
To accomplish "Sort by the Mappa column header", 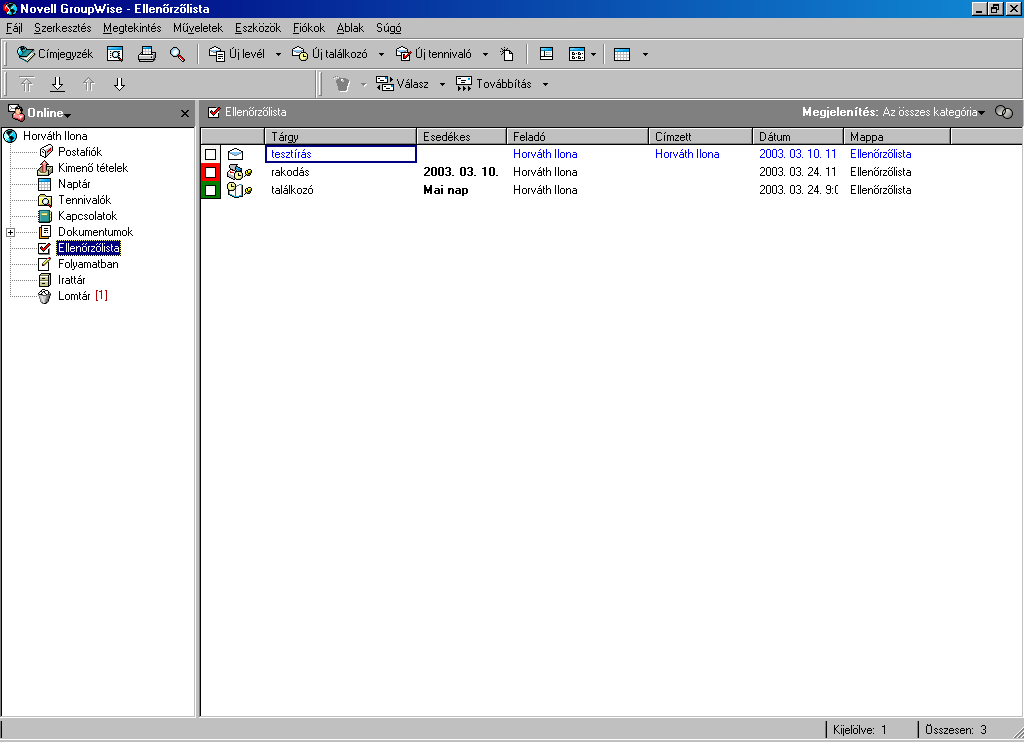I will [x=897, y=137].
